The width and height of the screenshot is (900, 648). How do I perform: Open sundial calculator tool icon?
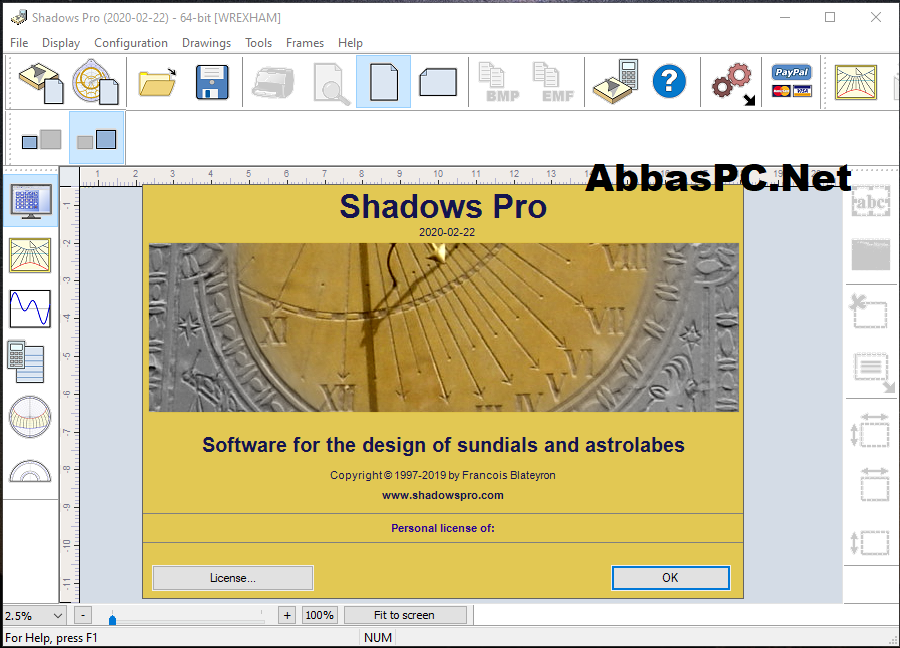[x=616, y=82]
